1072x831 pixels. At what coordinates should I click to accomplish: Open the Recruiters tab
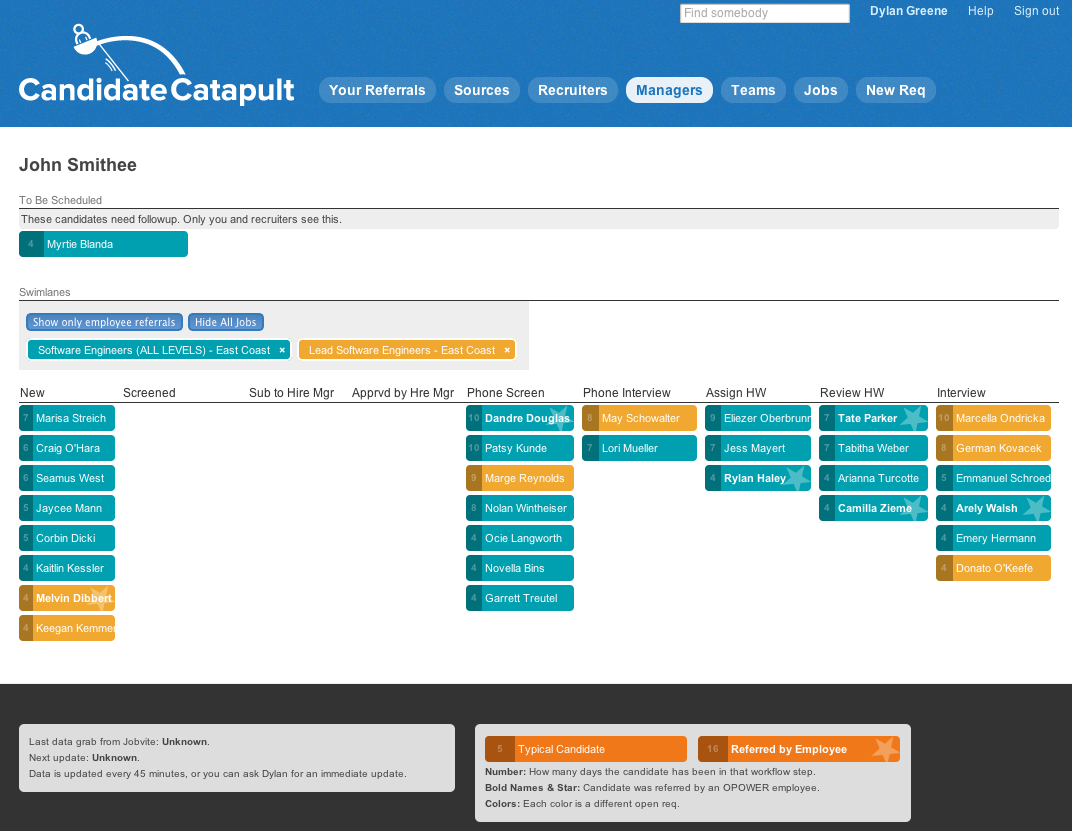click(572, 90)
